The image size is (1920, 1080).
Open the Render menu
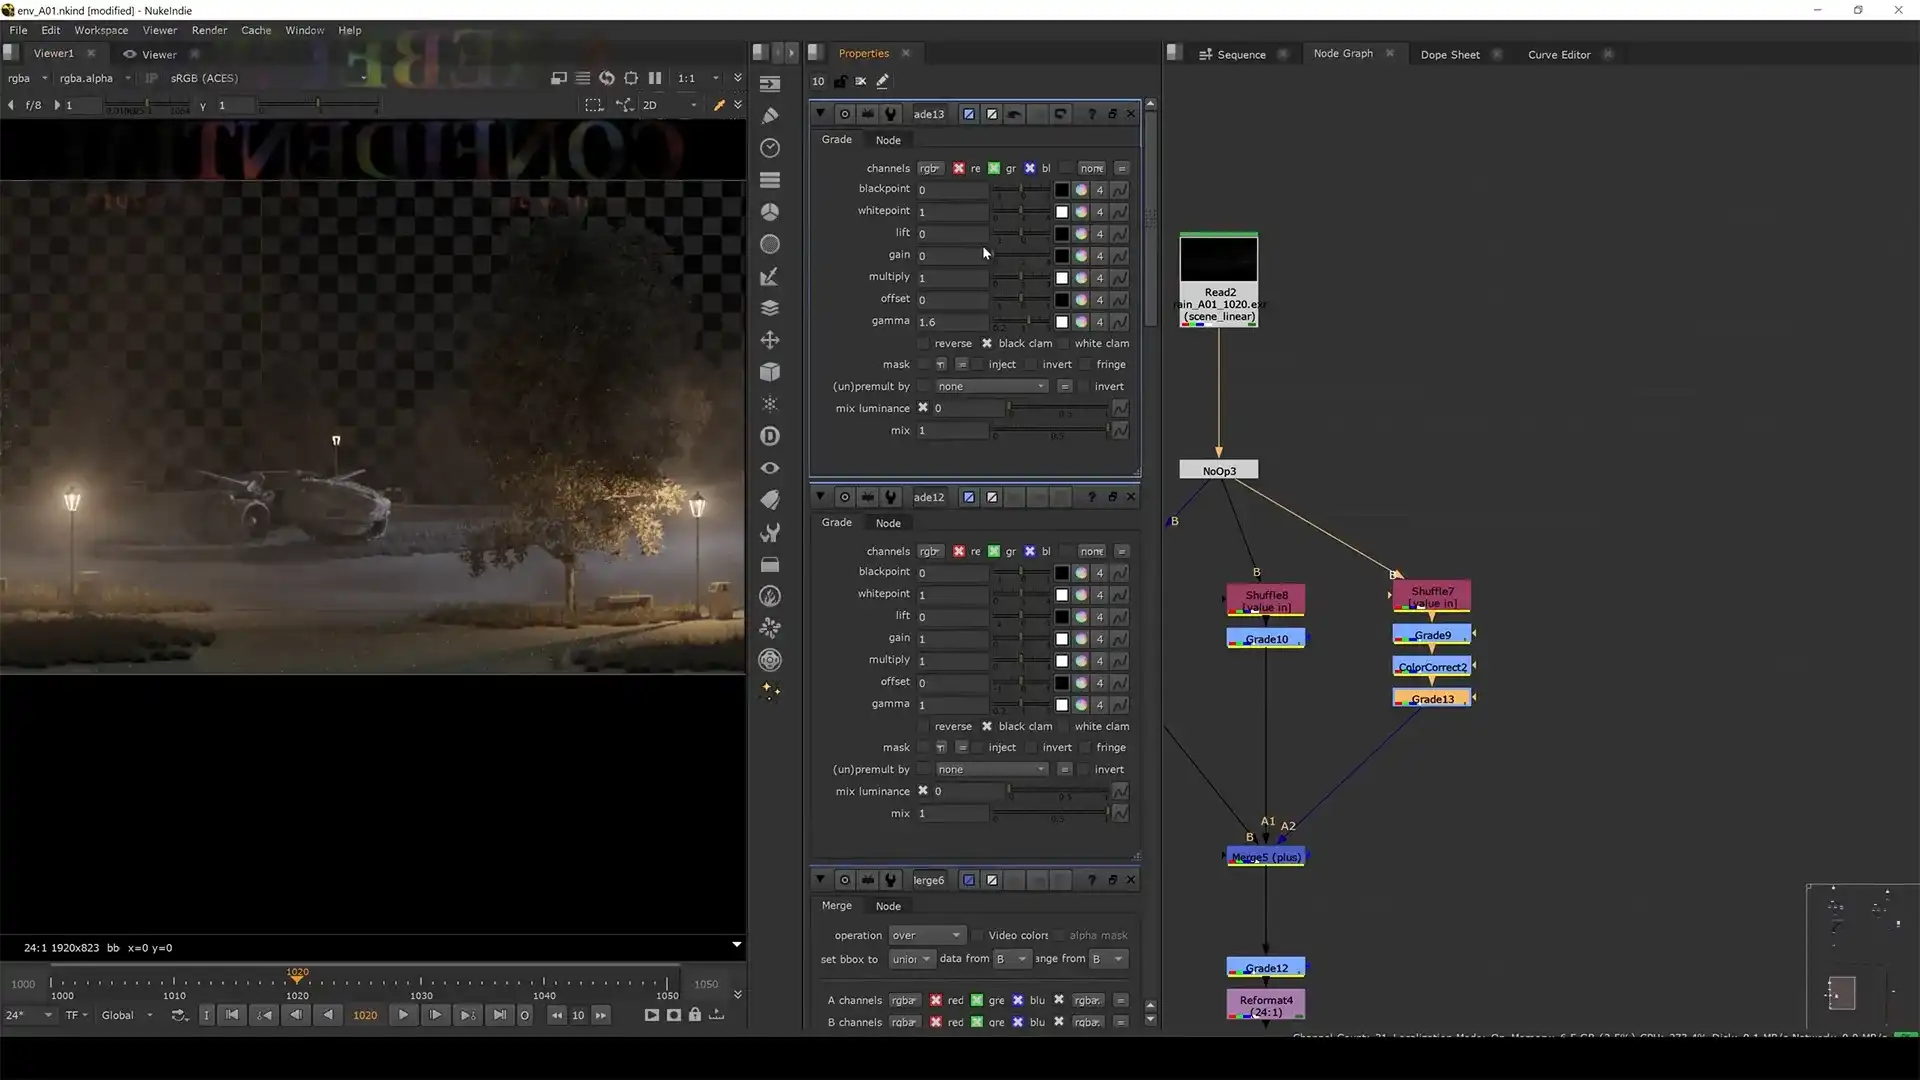pyautogui.click(x=209, y=30)
